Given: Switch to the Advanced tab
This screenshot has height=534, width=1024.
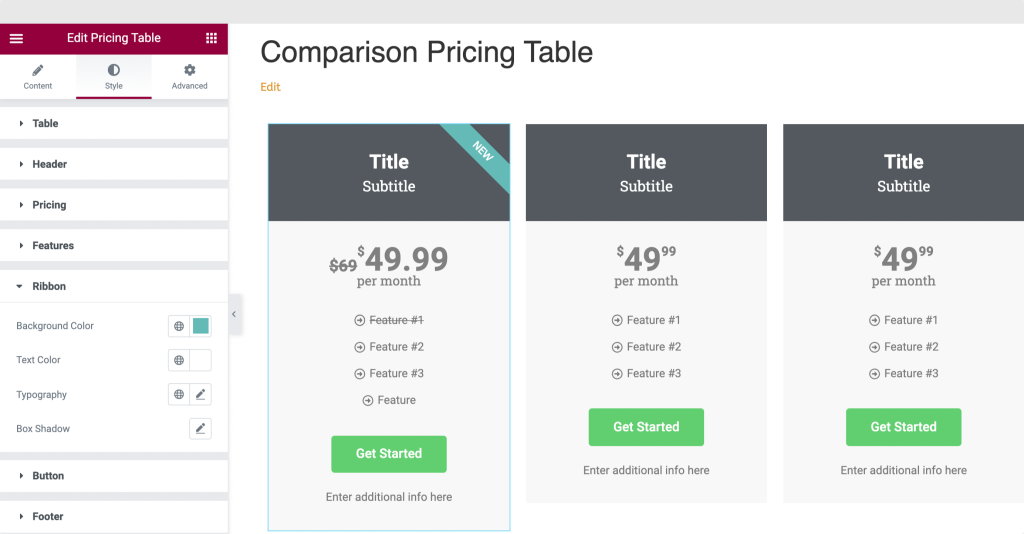Looking at the screenshot, I should pyautogui.click(x=189, y=77).
